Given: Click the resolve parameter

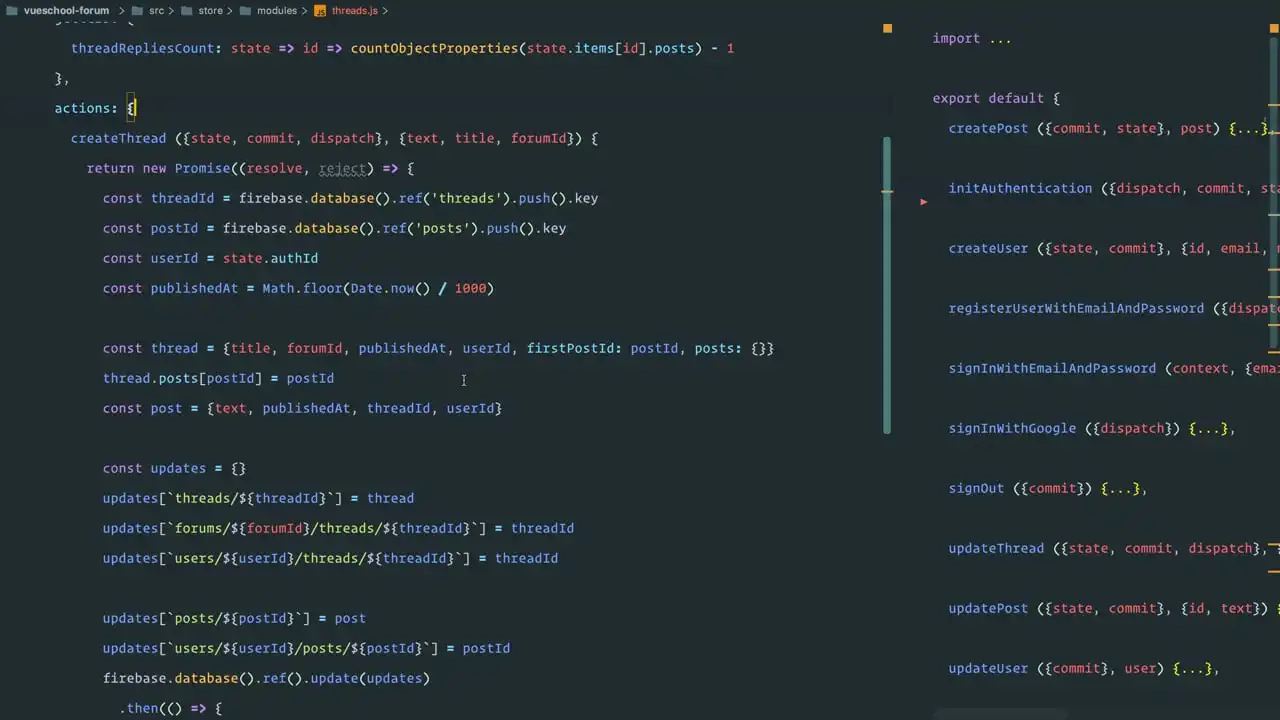Looking at the screenshot, I should [274, 168].
